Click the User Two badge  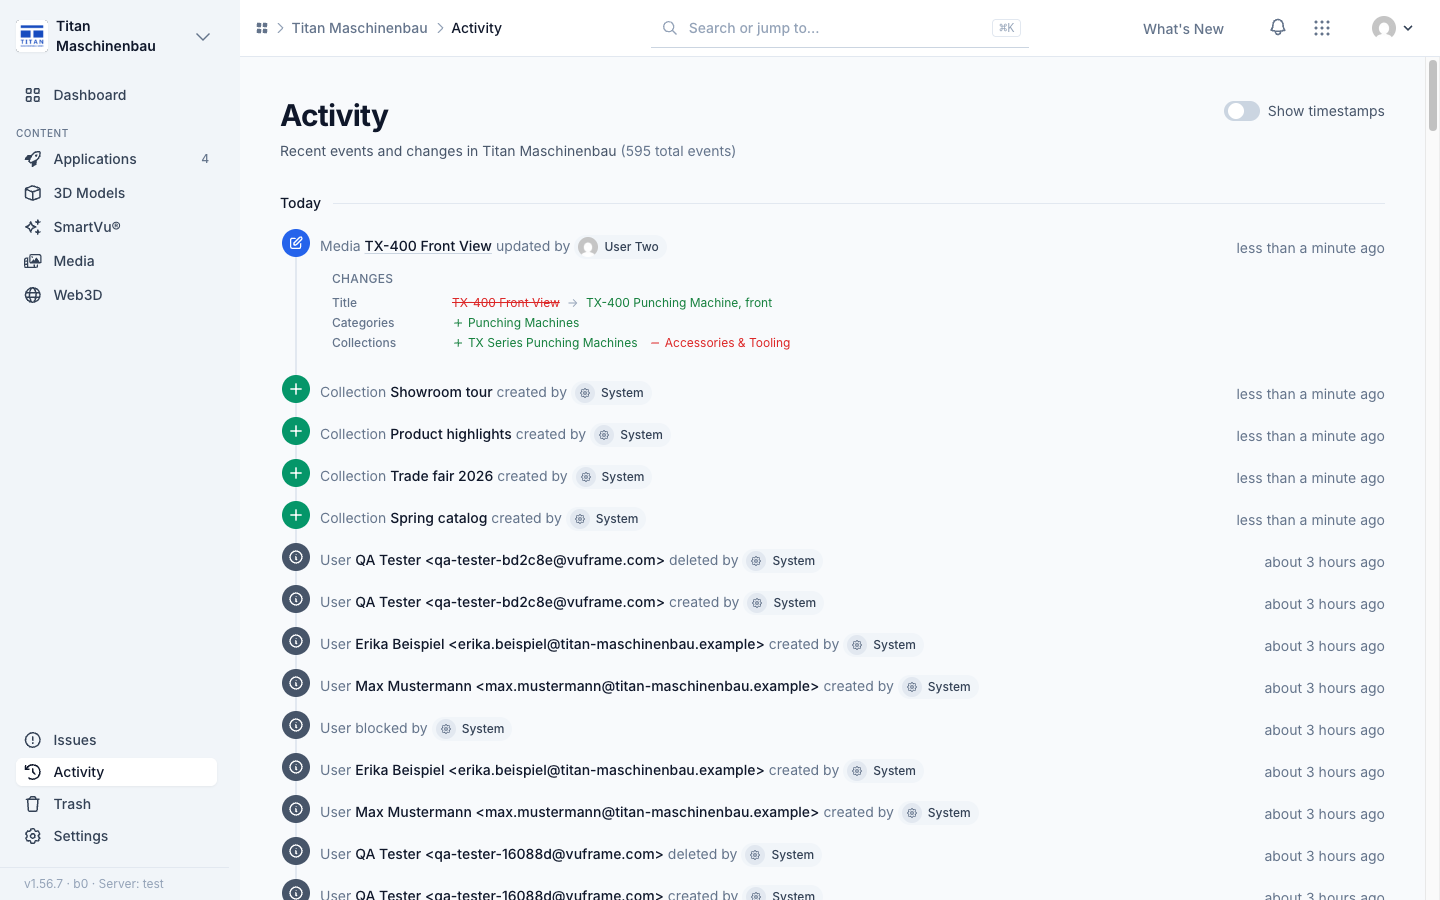pyautogui.click(x=621, y=247)
